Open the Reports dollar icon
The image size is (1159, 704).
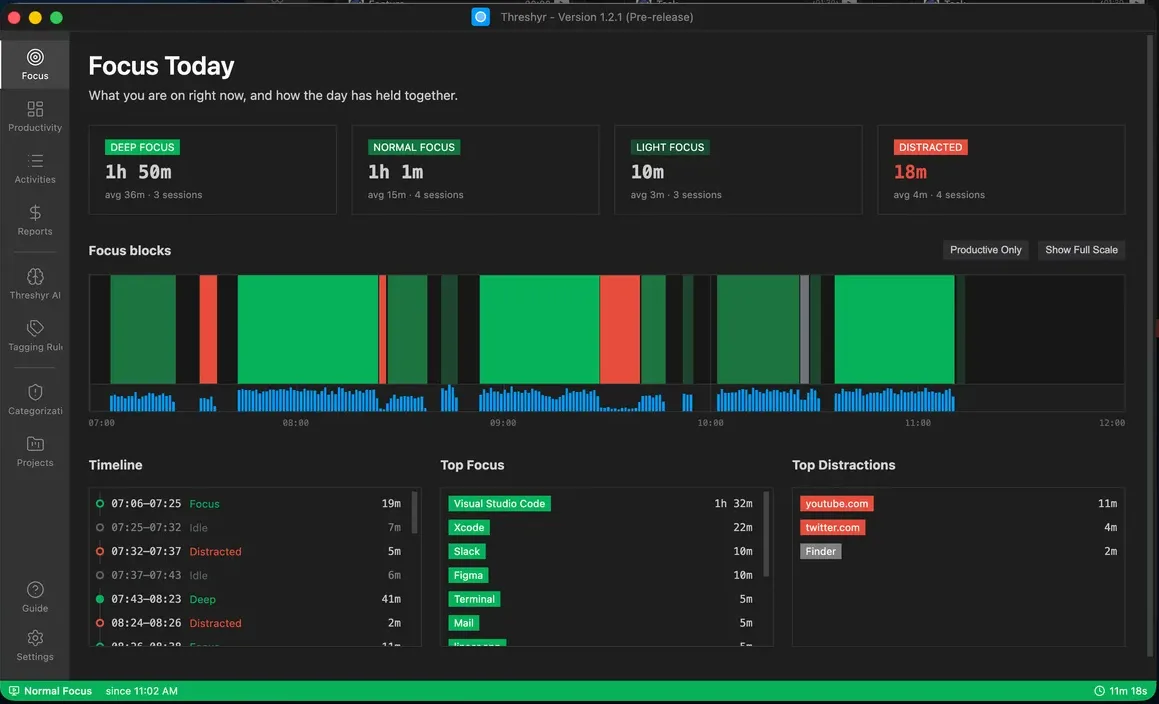pos(35,213)
